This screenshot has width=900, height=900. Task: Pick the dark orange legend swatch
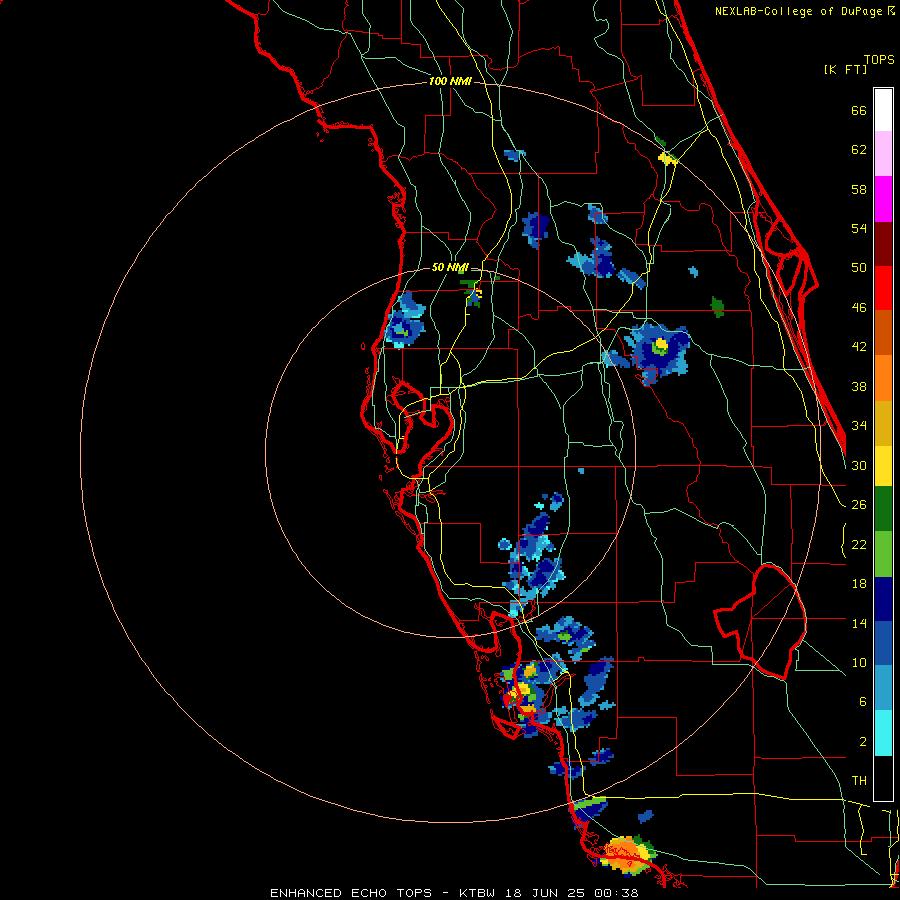(883, 332)
